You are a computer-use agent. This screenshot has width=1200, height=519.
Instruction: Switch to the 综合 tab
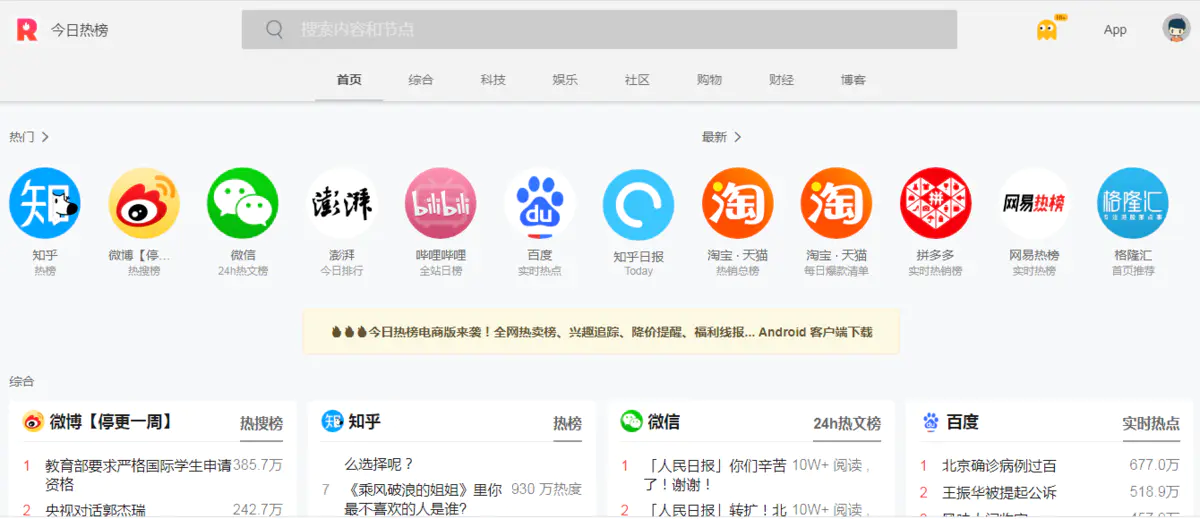[x=421, y=80]
